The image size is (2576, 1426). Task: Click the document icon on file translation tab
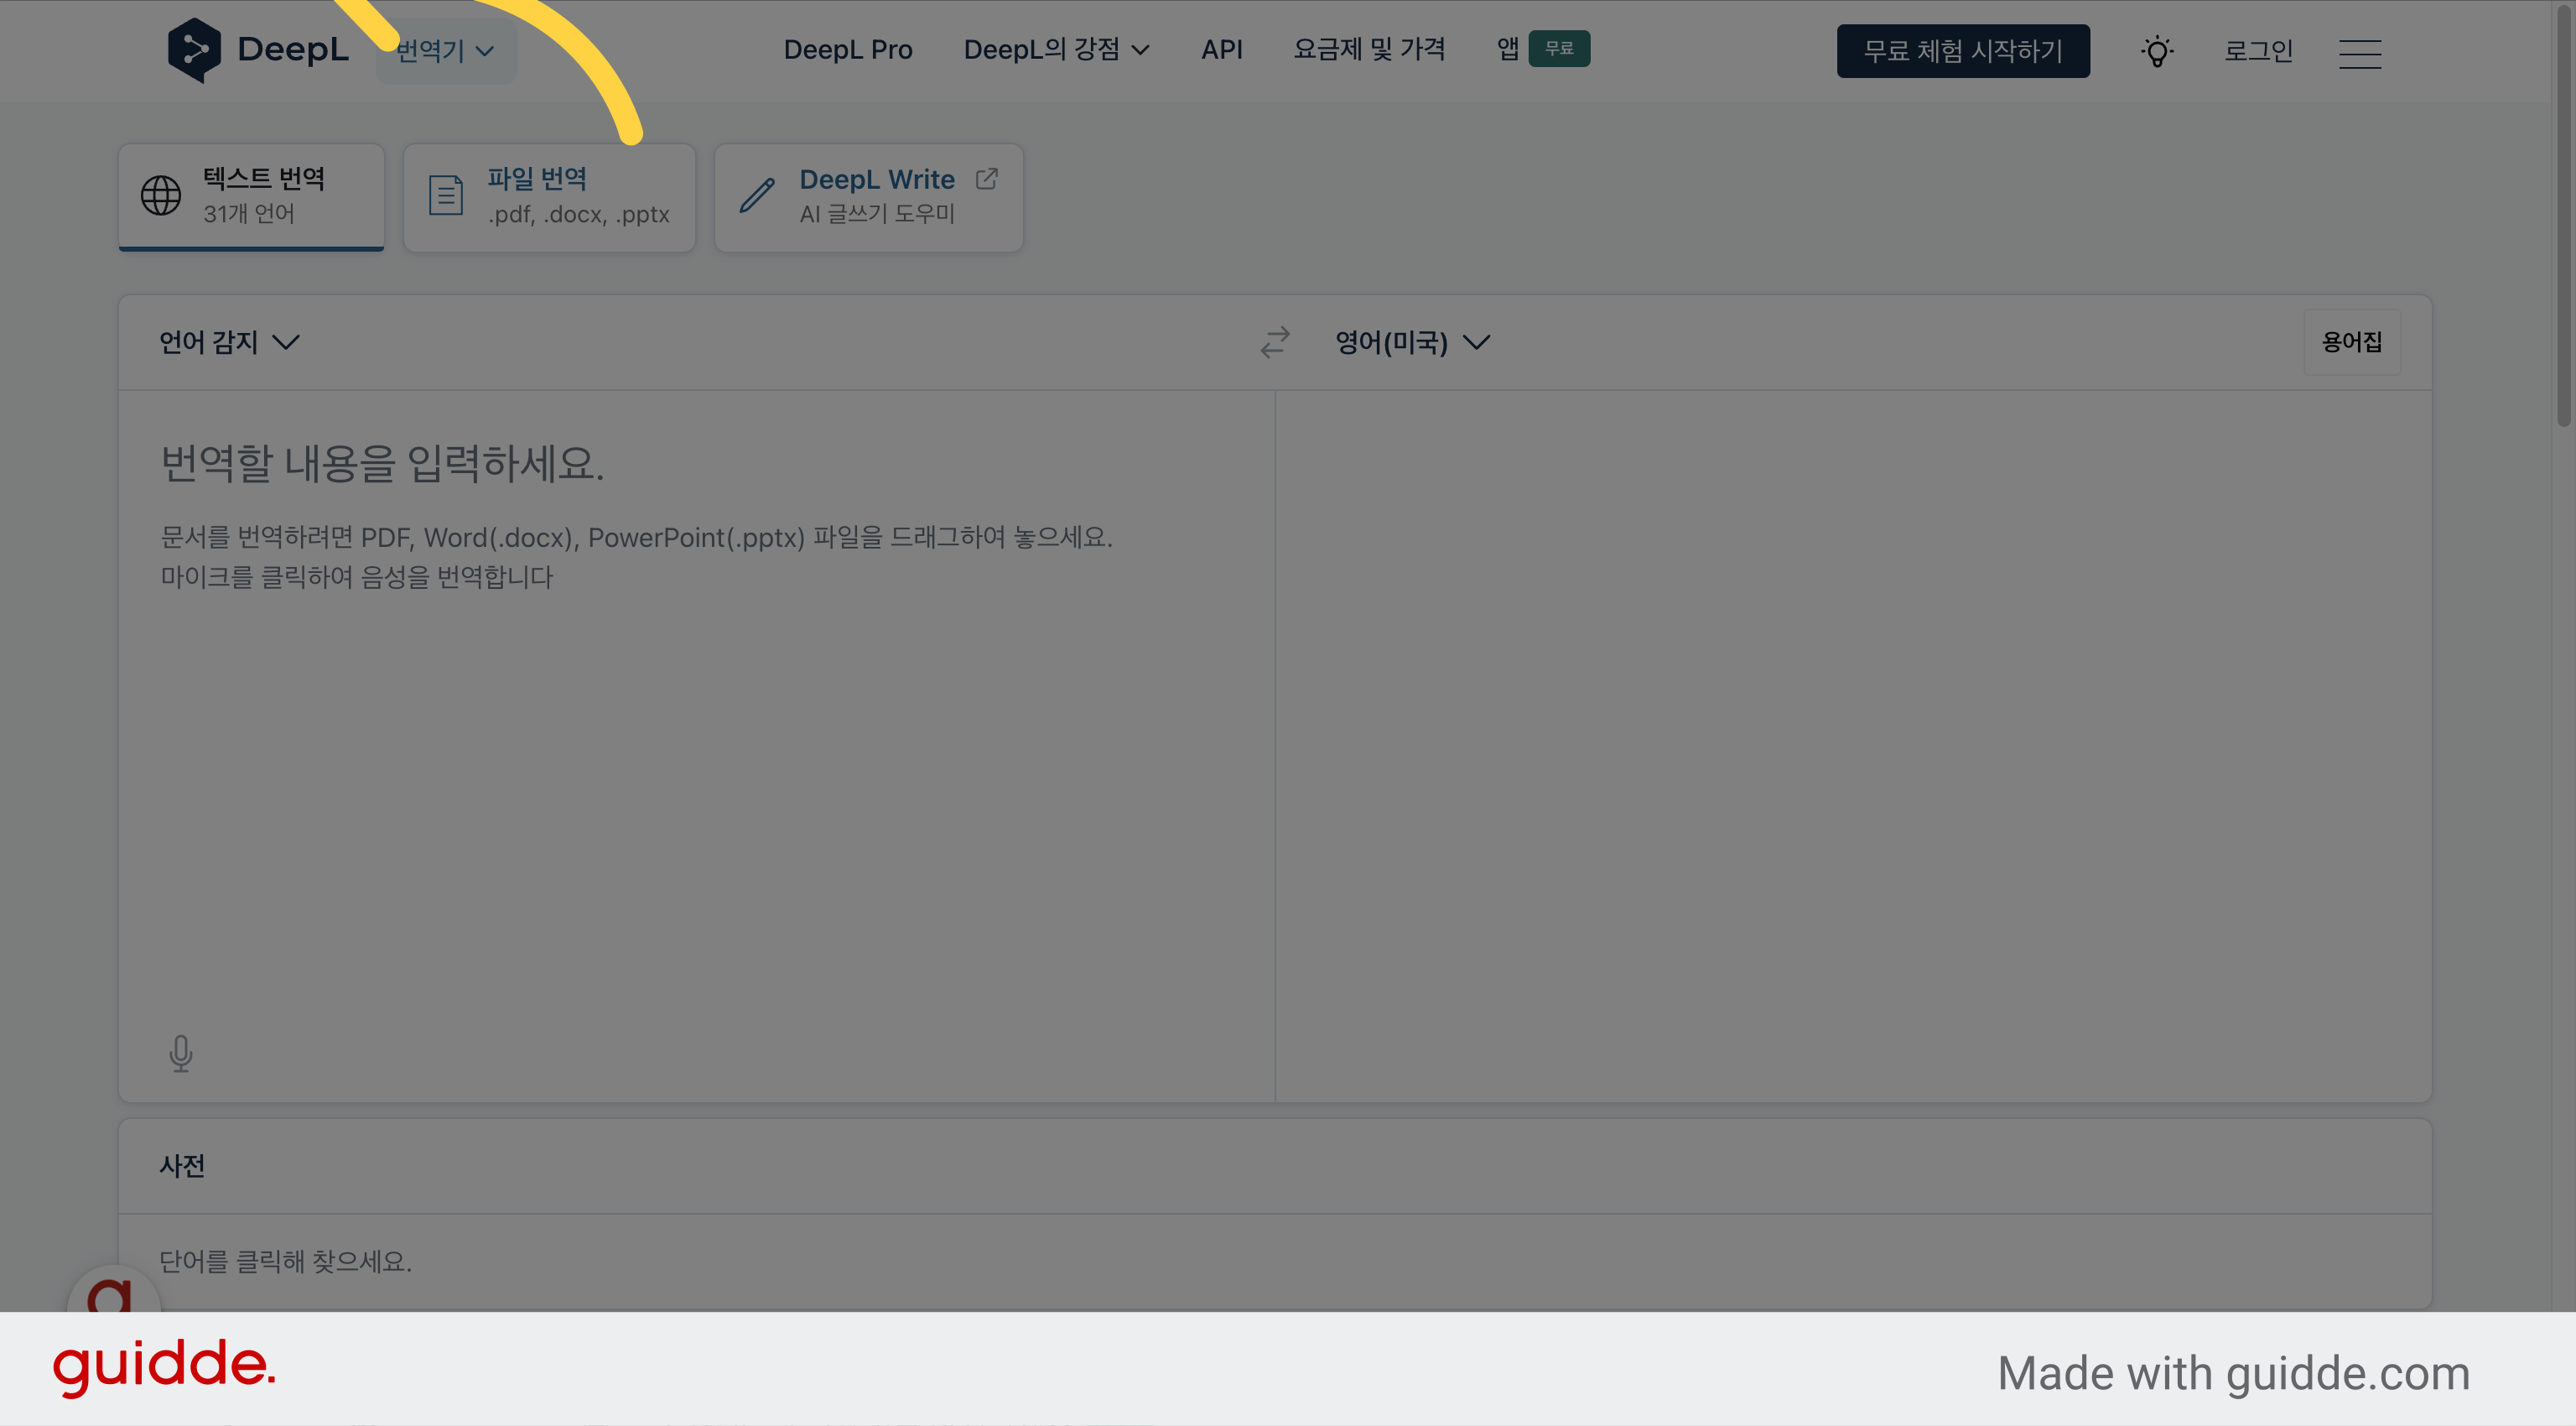445,195
